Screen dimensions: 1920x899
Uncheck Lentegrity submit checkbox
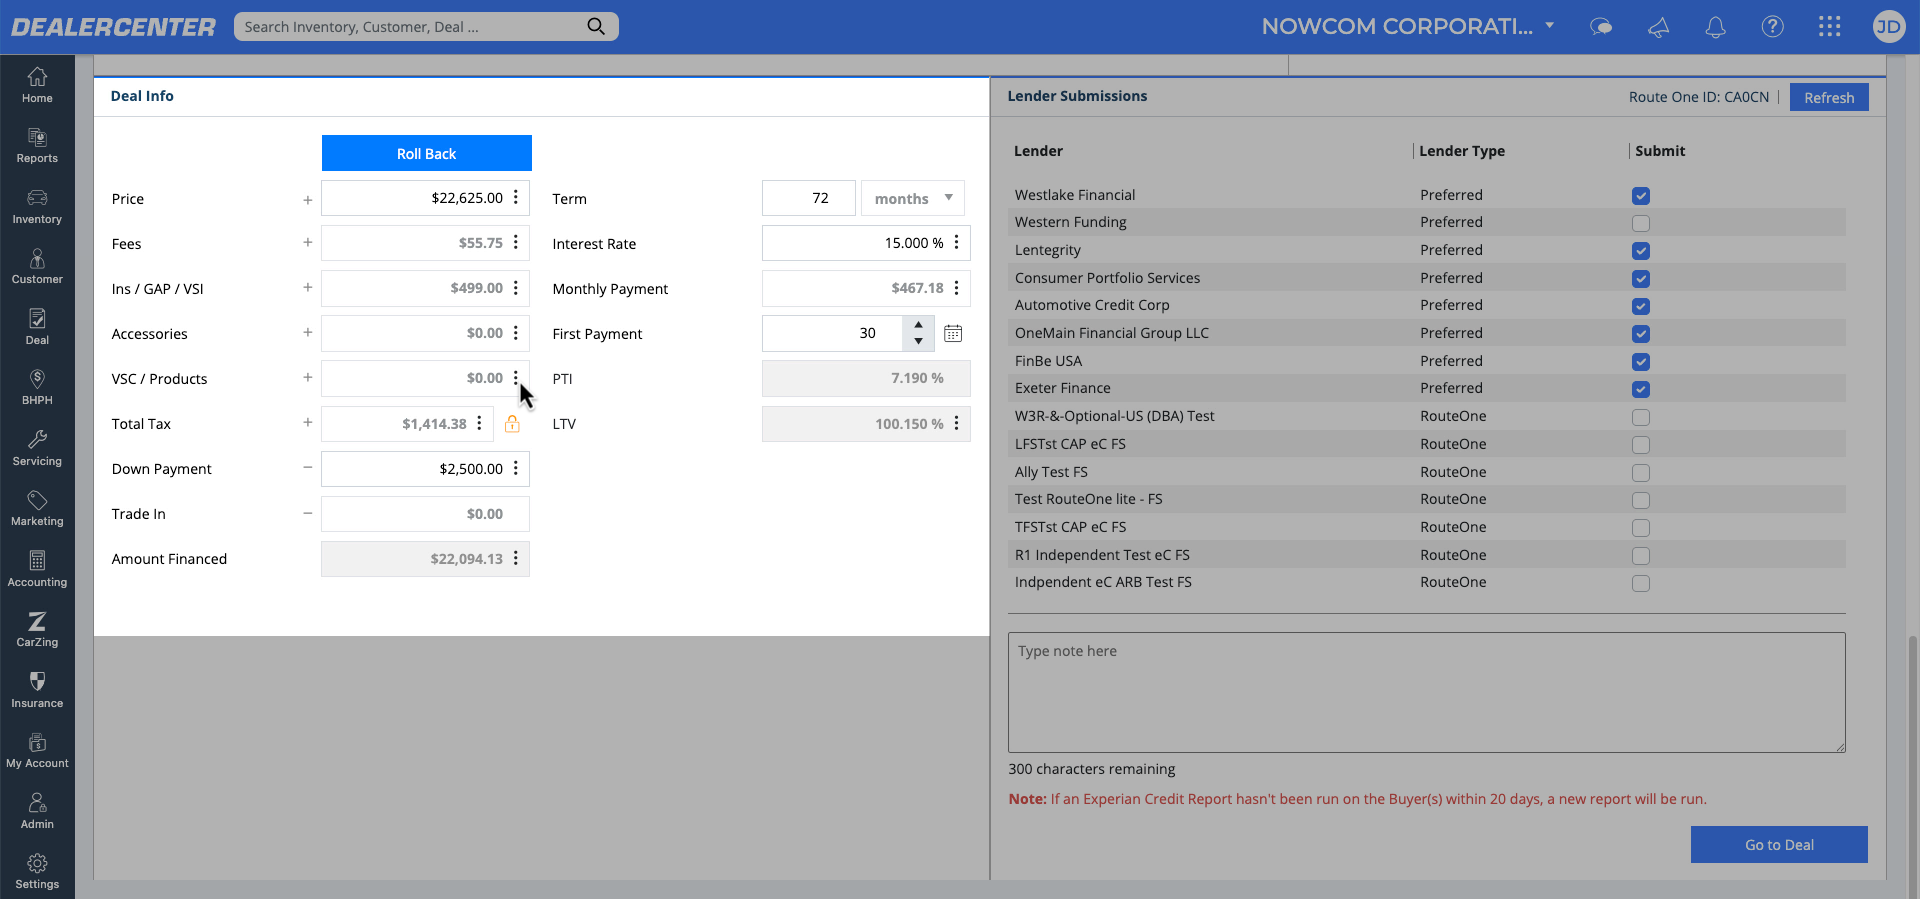pyautogui.click(x=1641, y=251)
